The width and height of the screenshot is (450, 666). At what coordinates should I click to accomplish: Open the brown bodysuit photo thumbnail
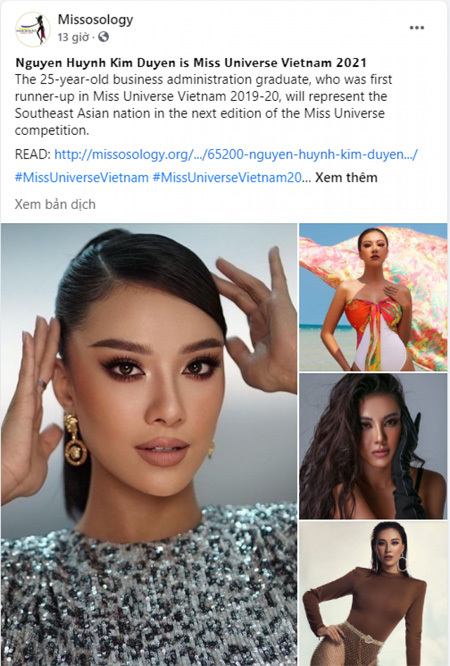tap(373, 594)
